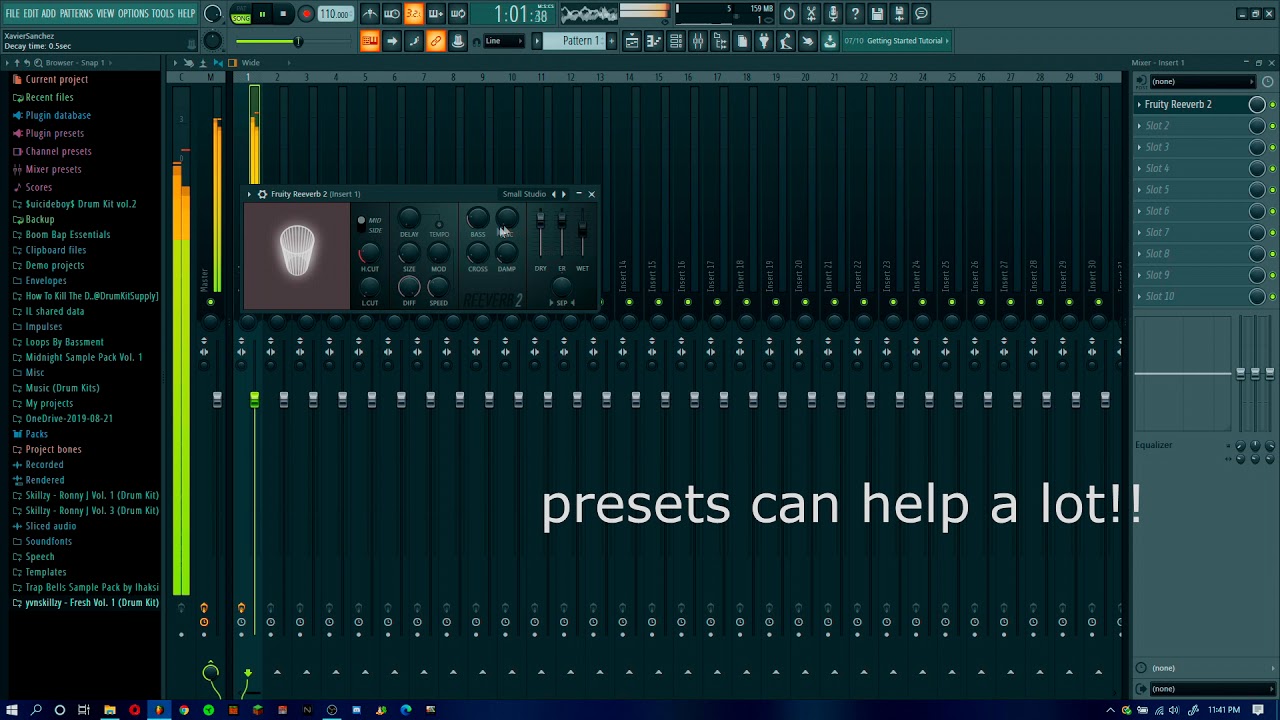Click the plus button next to Pattern 1
Screen dimensions: 1280x720
pyautogui.click(x=610, y=41)
